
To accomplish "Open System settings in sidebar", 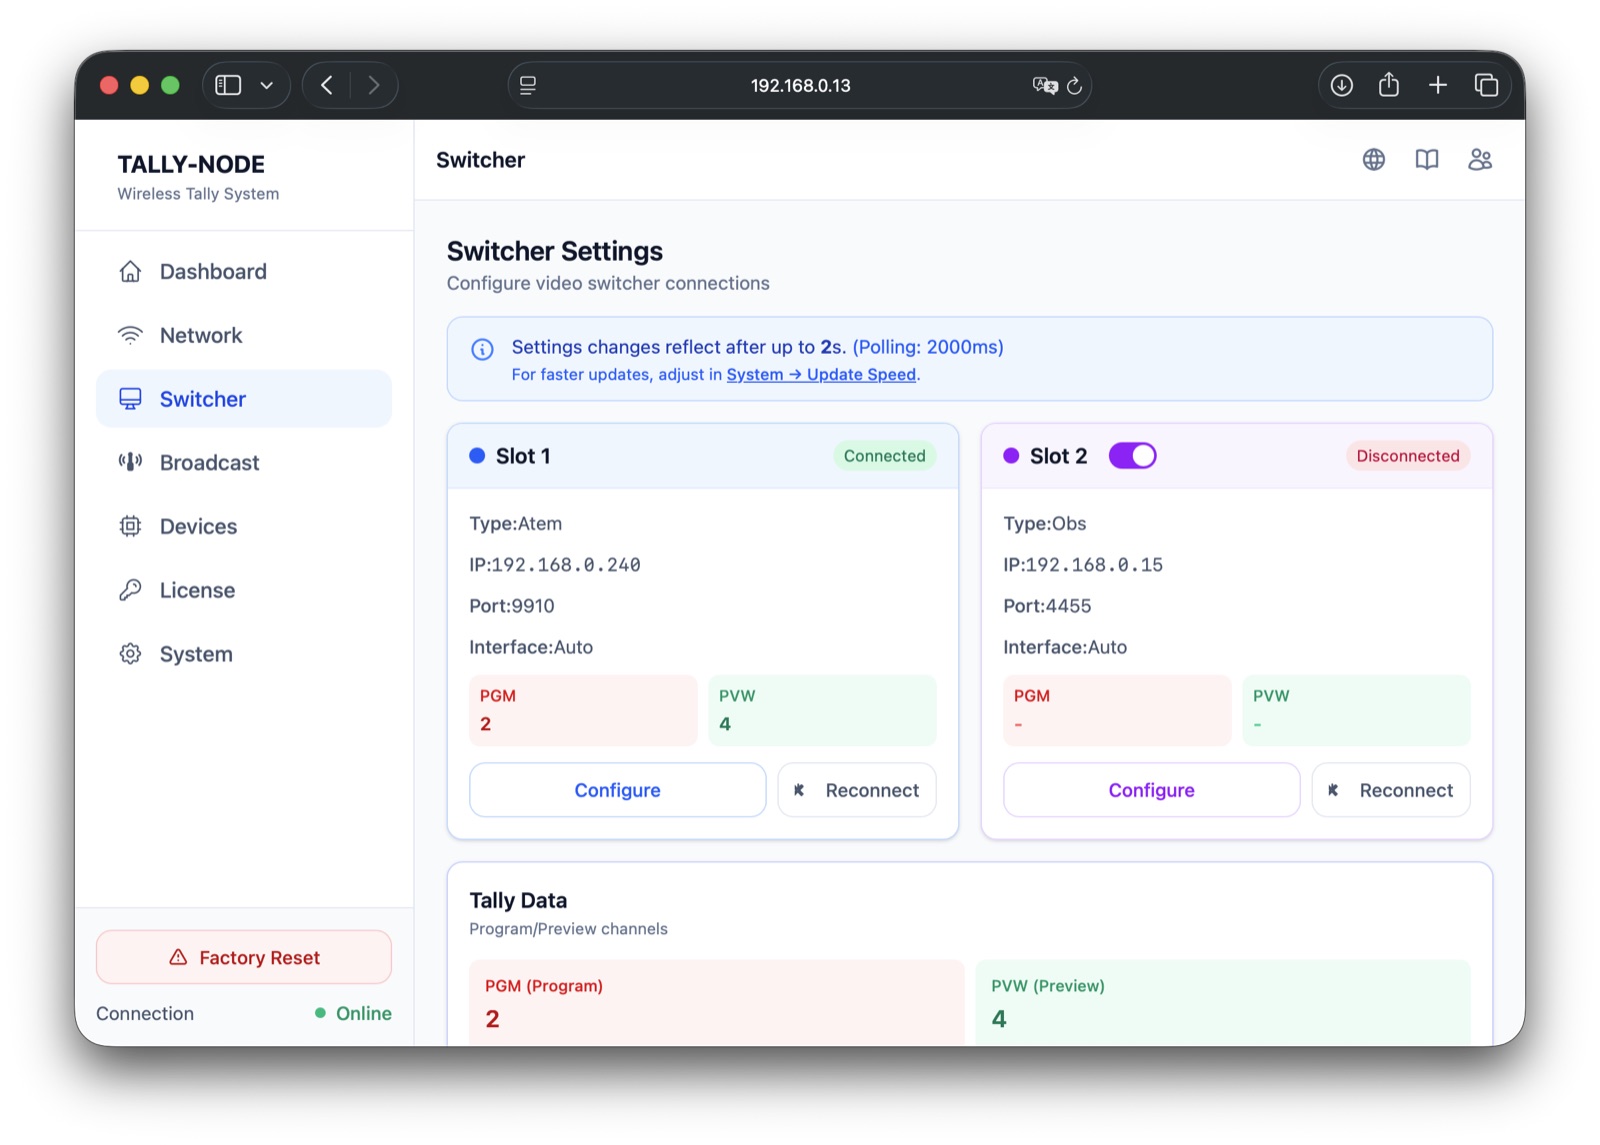I will tap(244, 654).
